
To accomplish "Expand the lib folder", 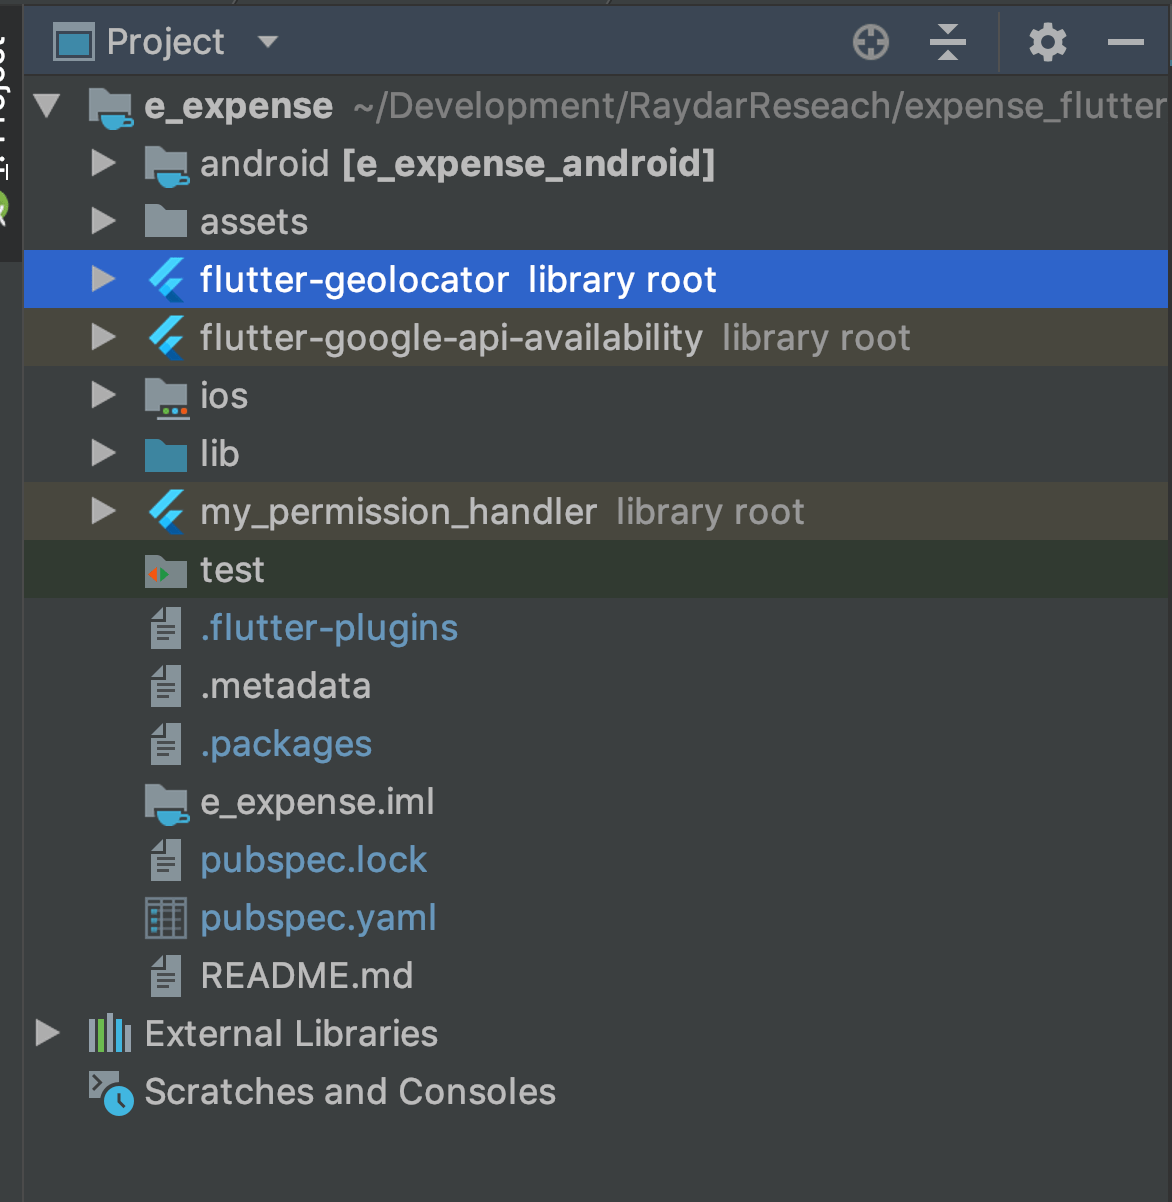I will [x=102, y=453].
